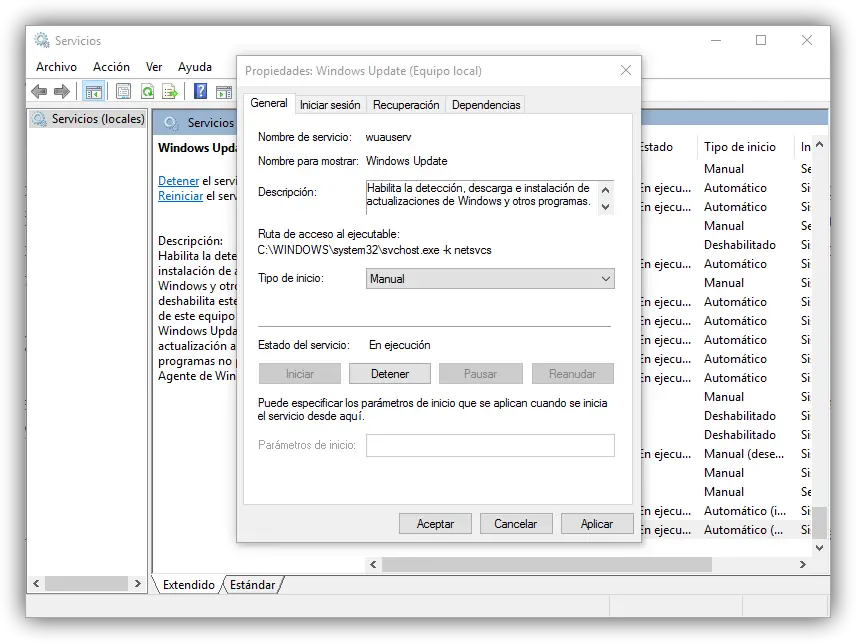Click the En ejecución service status text
Screen dimensions: 856x643
(400, 345)
